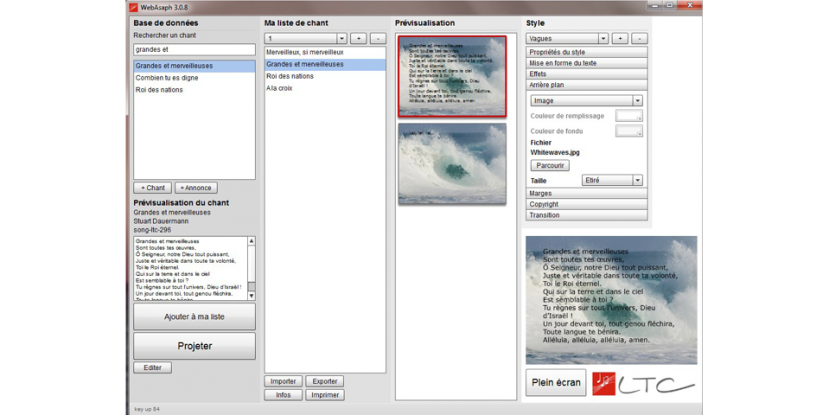Delete the style with minus button

point(640,39)
